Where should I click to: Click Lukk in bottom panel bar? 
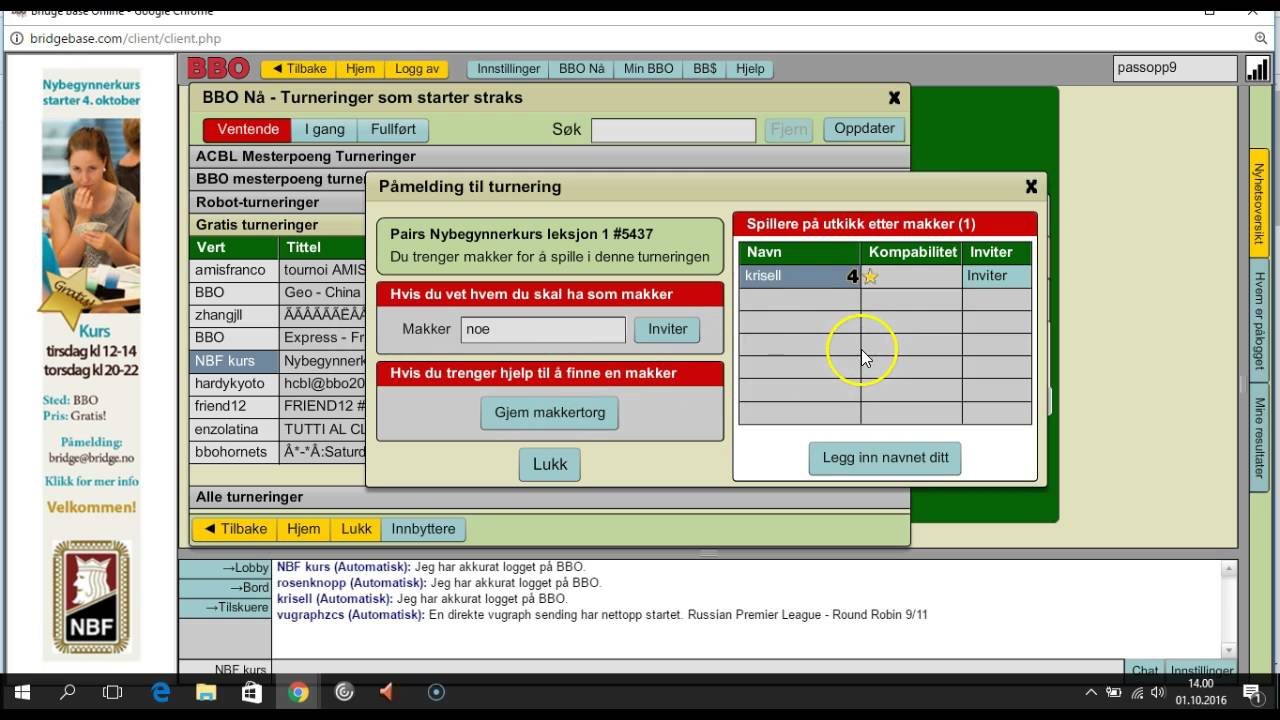coord(356,529)
